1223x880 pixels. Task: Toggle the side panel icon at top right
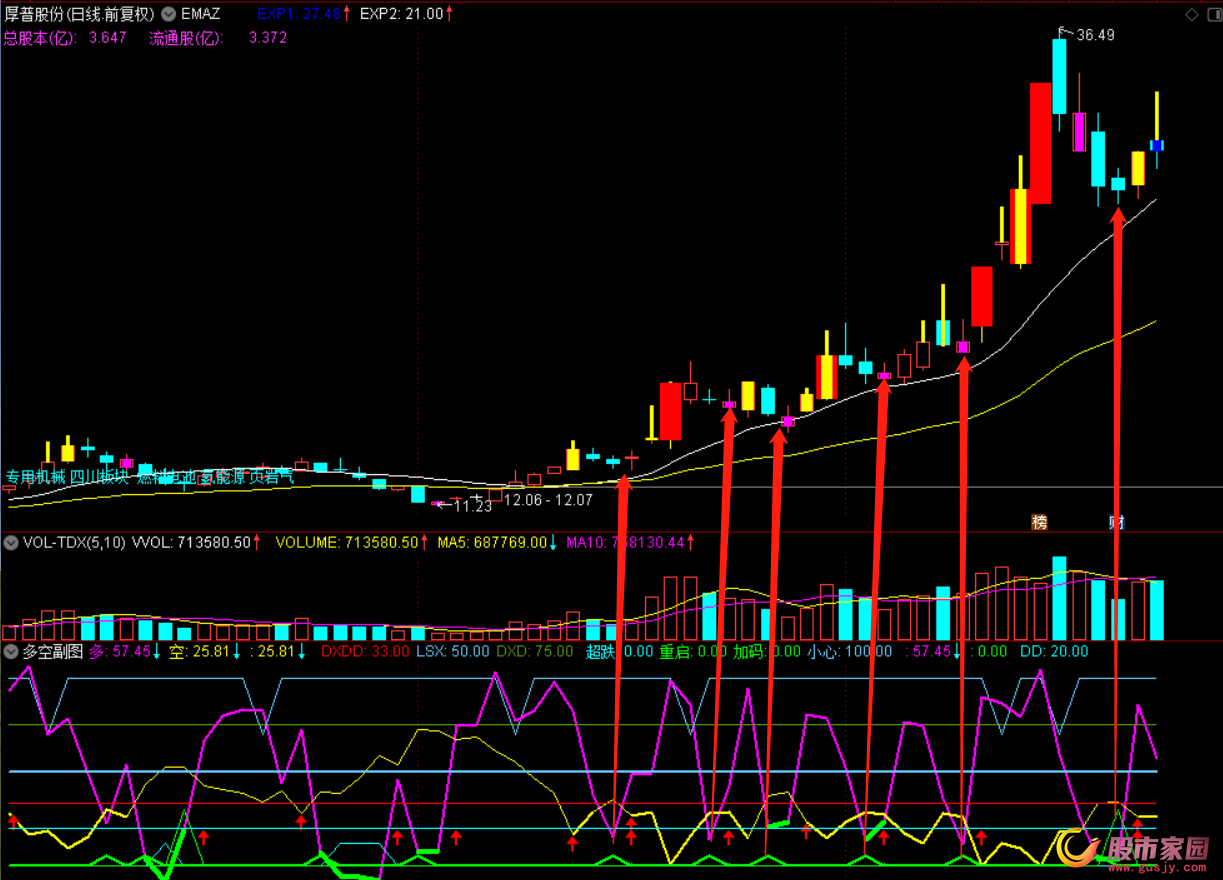(1211, 14)
